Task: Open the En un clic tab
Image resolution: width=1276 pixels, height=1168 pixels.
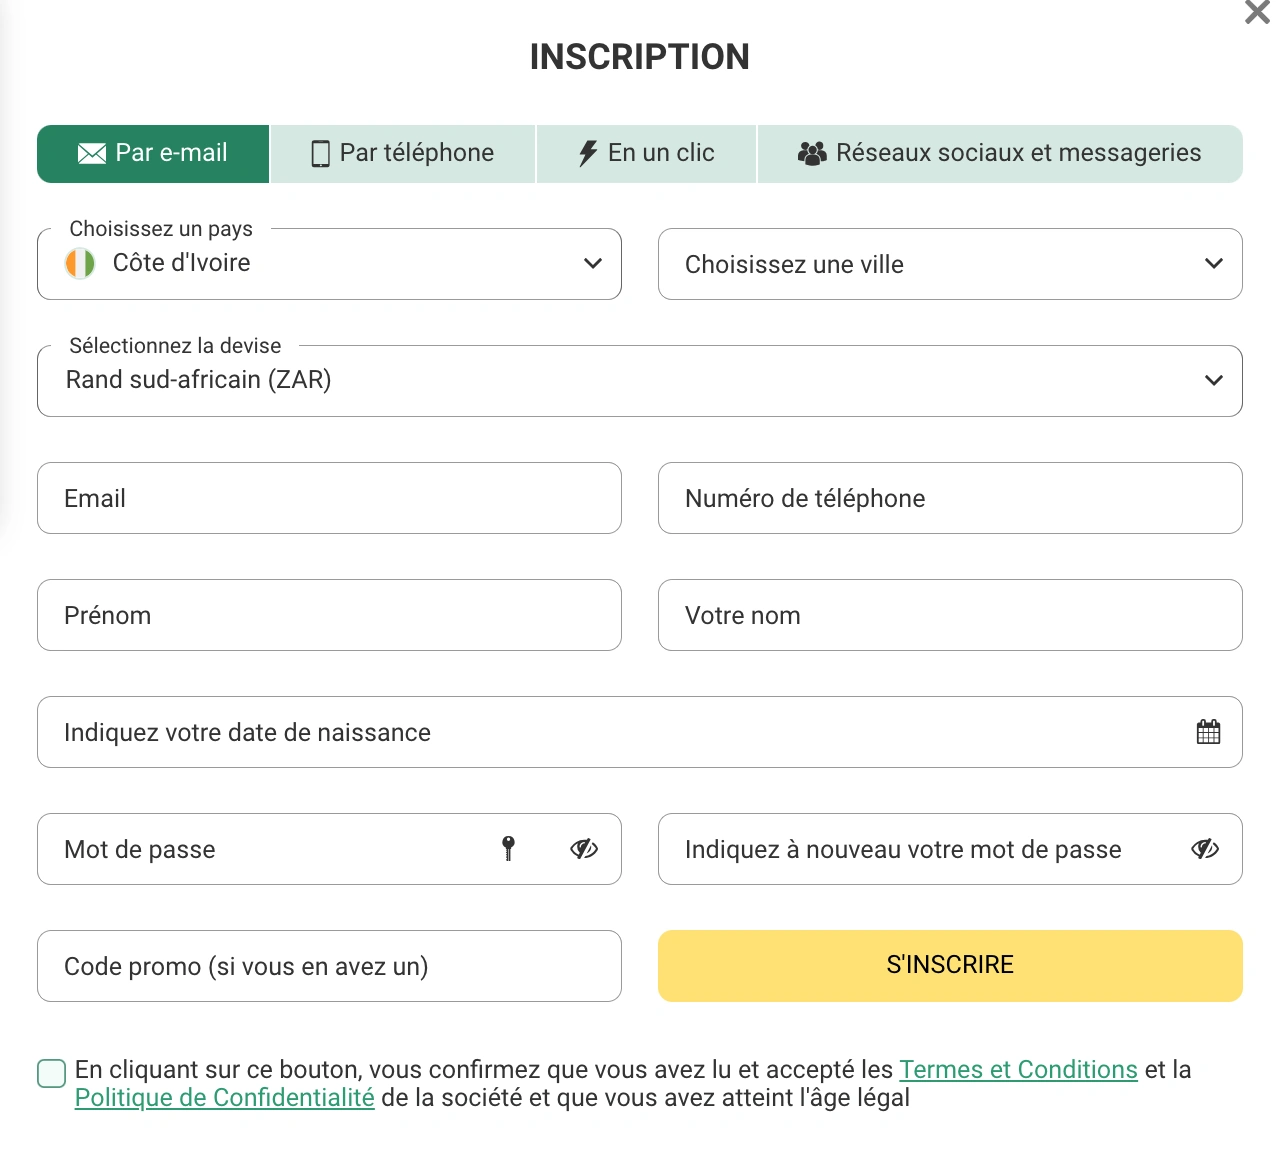Action: coord(647,154)
